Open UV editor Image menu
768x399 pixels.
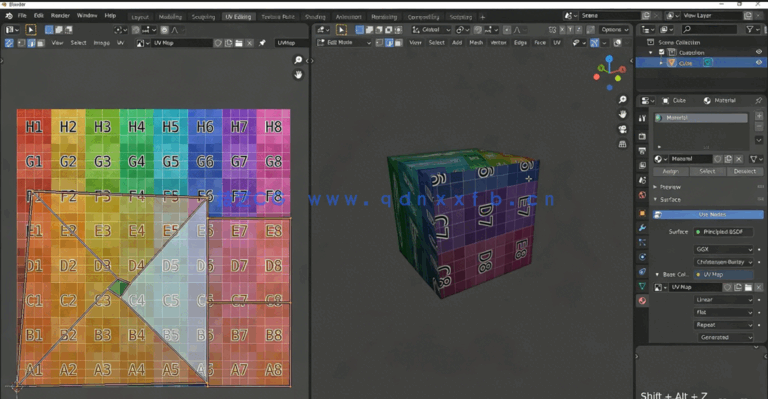[x=101, y=43]
